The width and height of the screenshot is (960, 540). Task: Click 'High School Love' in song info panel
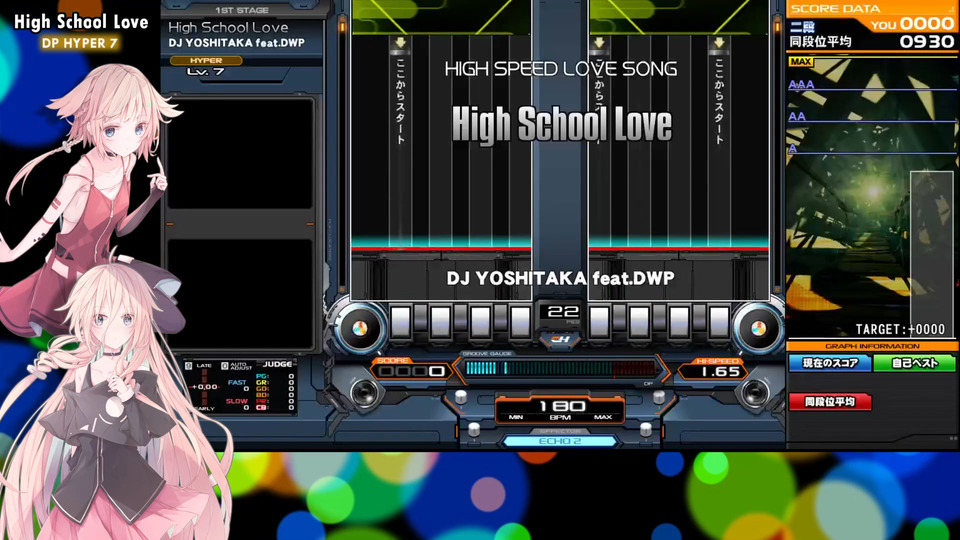[228, 28]
